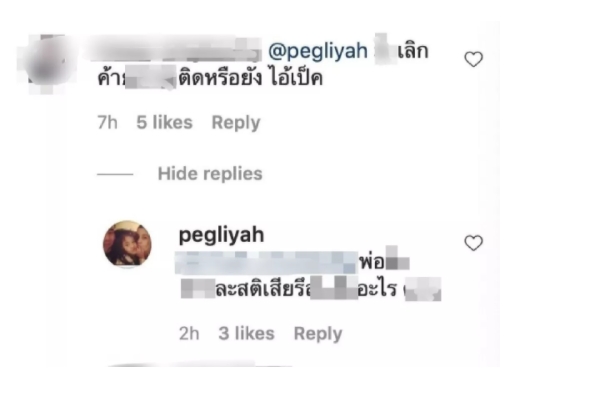595x409 pixels.
Task: Click the 7h timestamp
Action: click(x=107, y=123)
